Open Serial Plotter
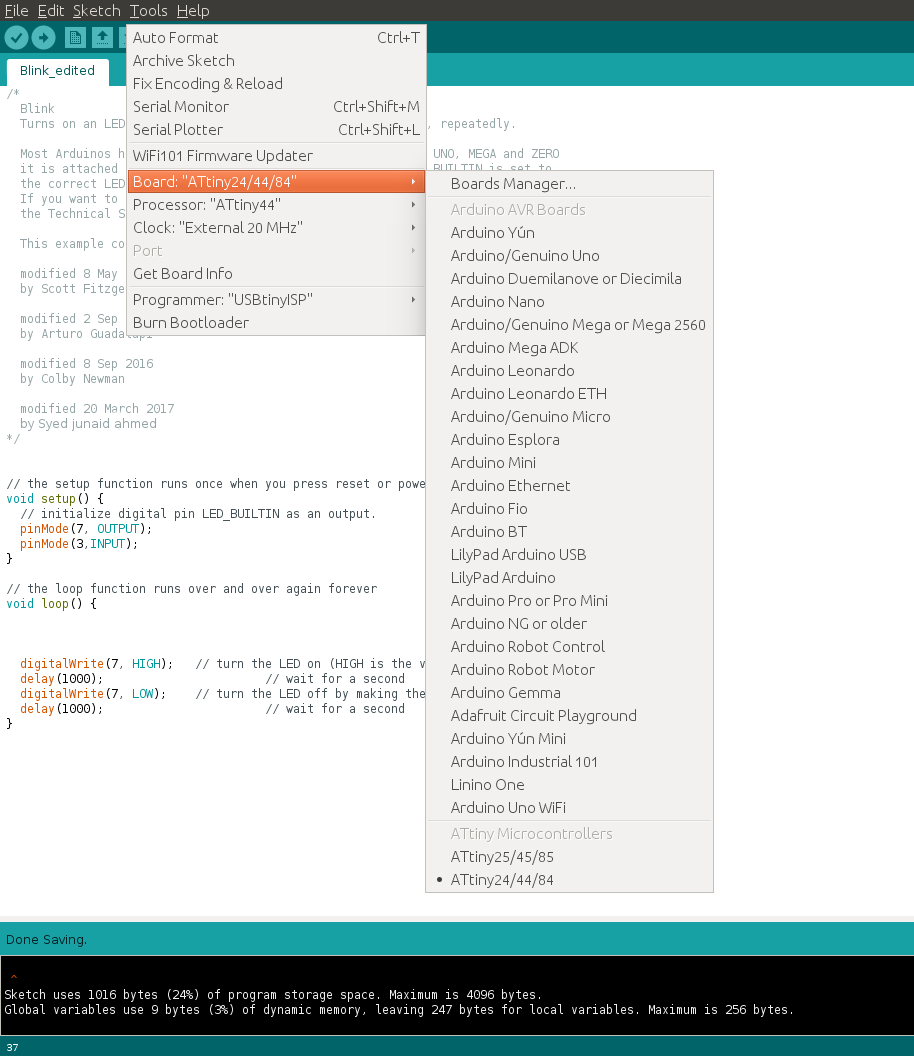 (x=177, y=129)
